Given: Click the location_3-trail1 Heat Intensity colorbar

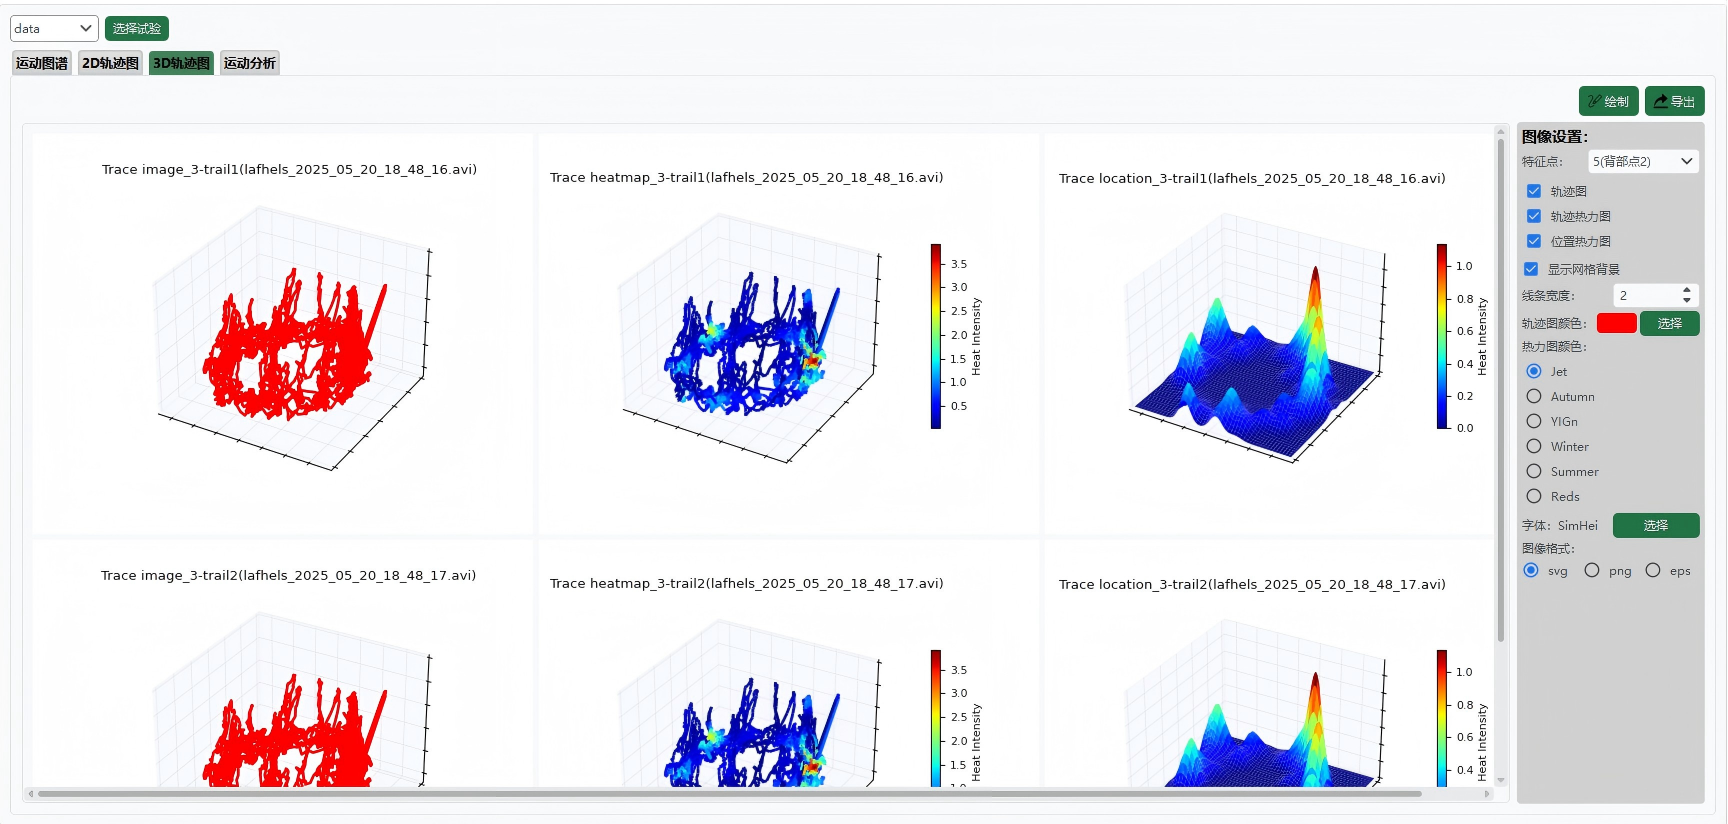Looking at the screenshot, I should [x=1442, y=336].
